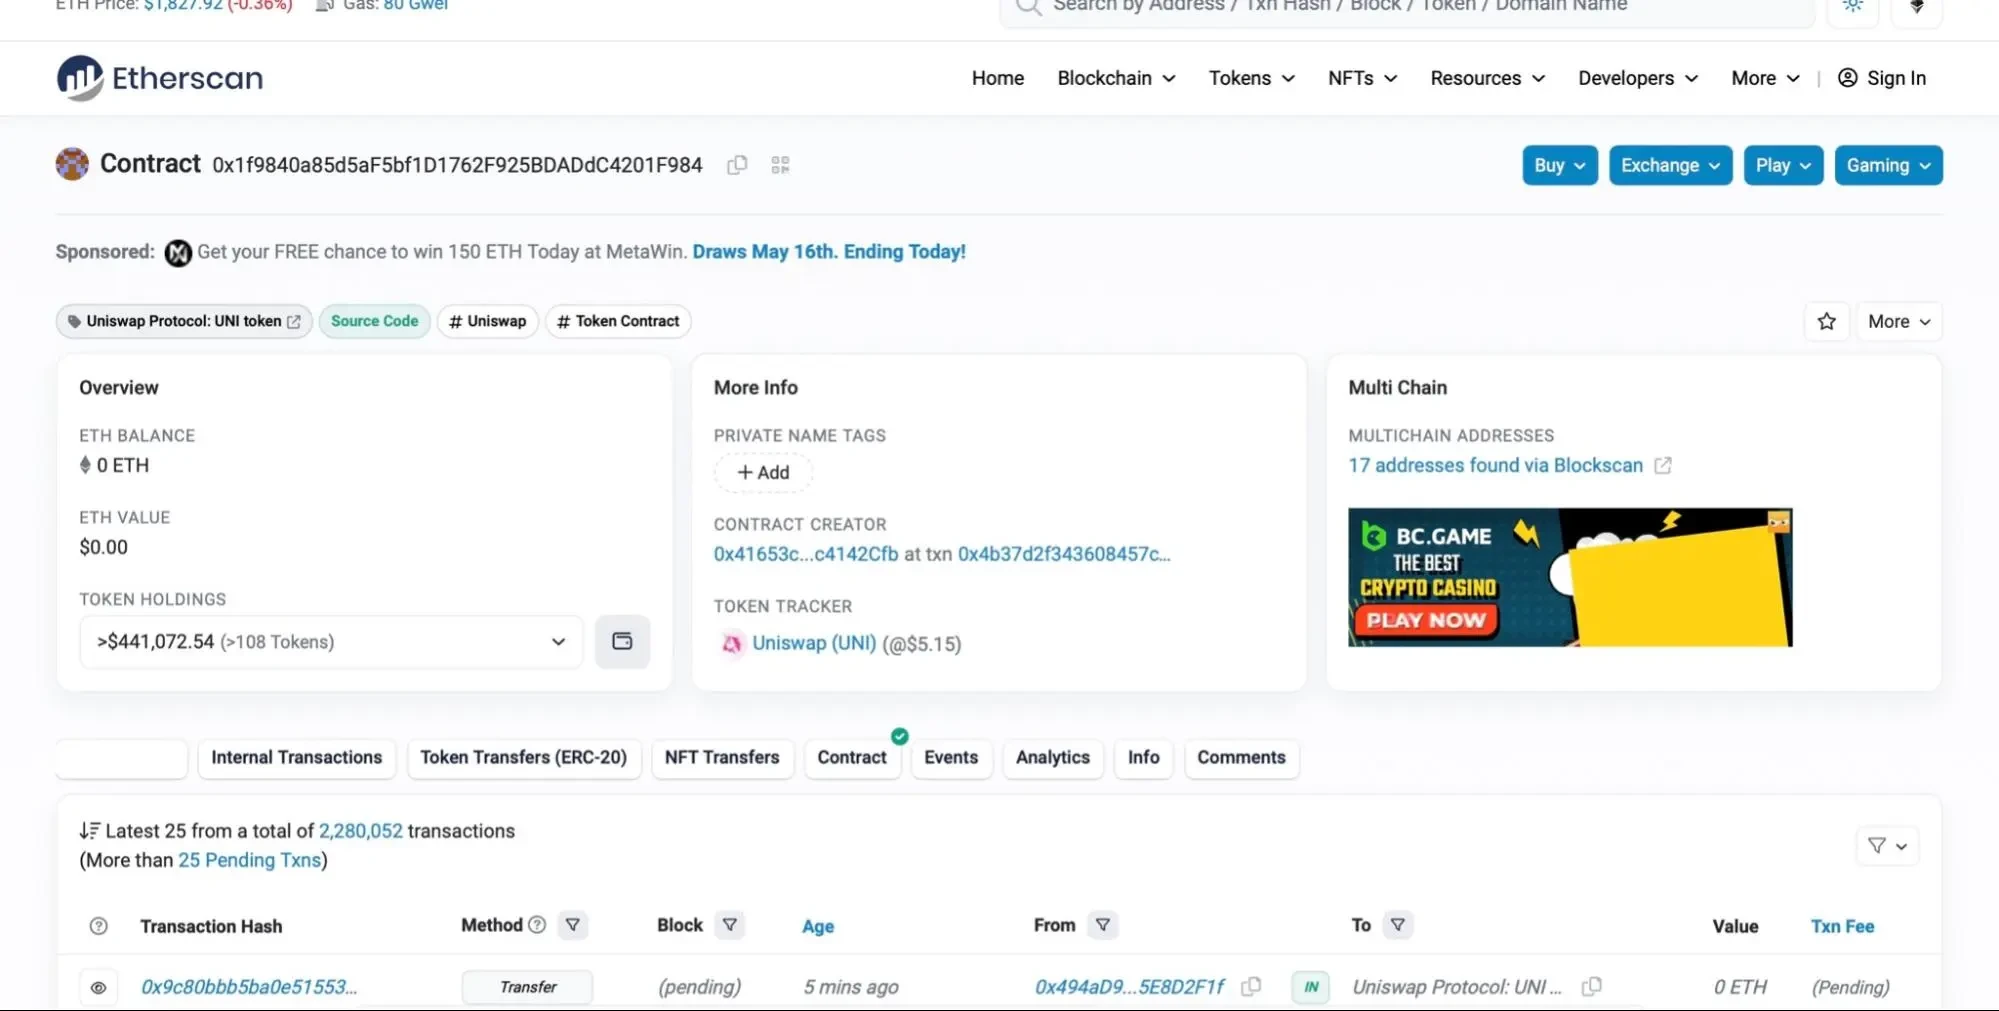Image resolution: width=1999 pixels, height=1011 pixels.
Task: Preview transaction 0x9c80bbb5ba0e51553 eye icon
Action: [x=98, y=988]
